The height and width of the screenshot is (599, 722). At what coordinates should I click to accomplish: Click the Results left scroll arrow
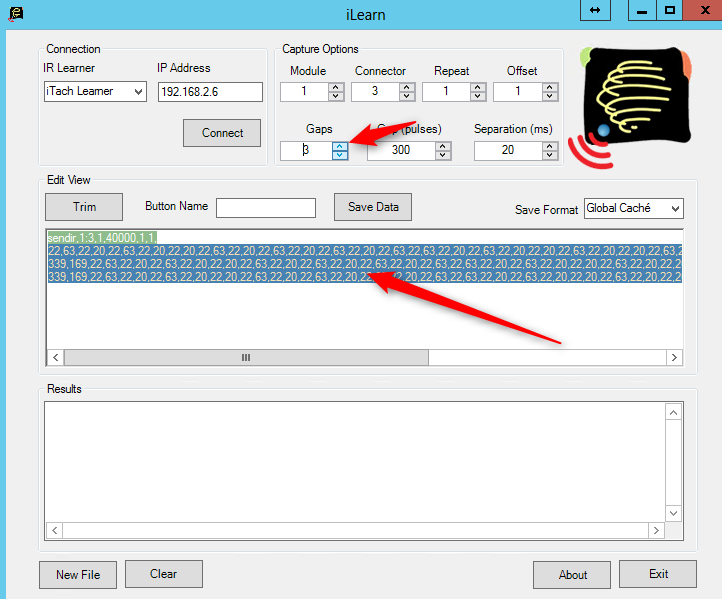pos(54,530)
